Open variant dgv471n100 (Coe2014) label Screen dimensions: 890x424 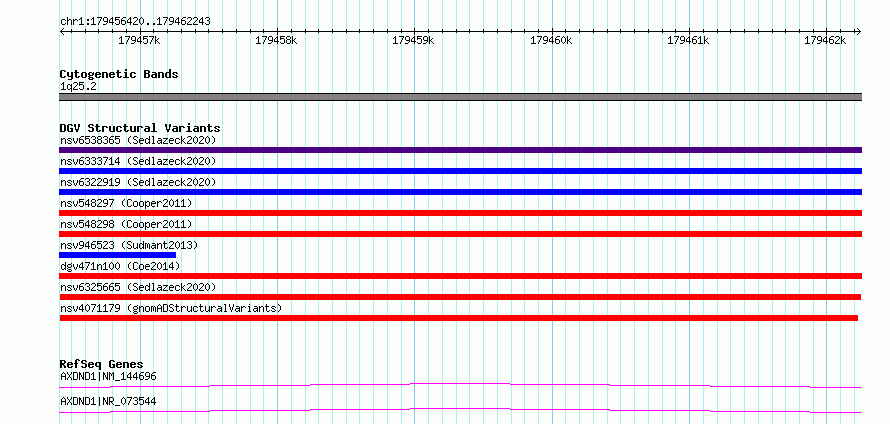tap(120, 266)
